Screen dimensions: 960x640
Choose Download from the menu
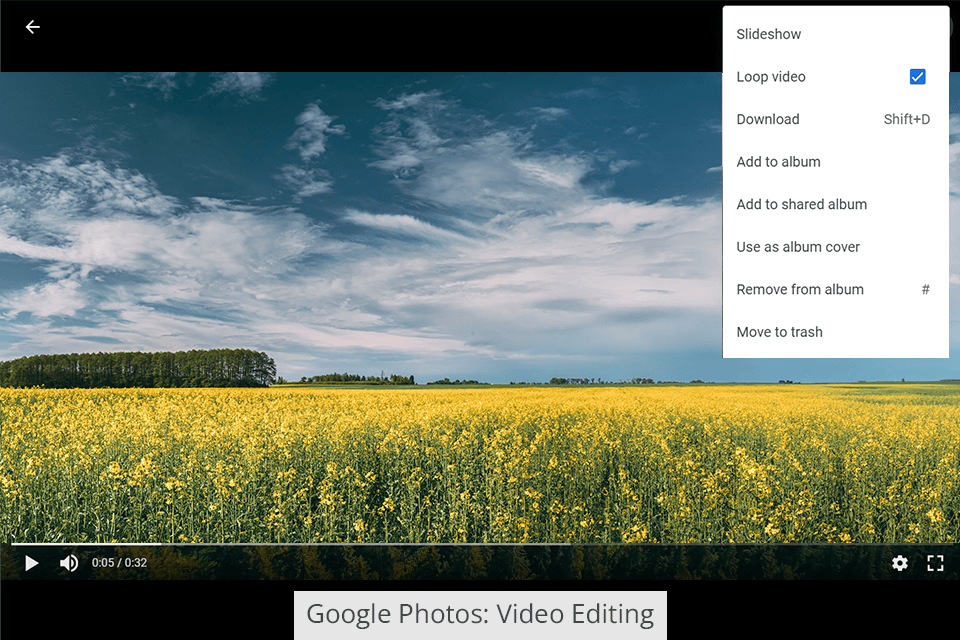point(836,119)
